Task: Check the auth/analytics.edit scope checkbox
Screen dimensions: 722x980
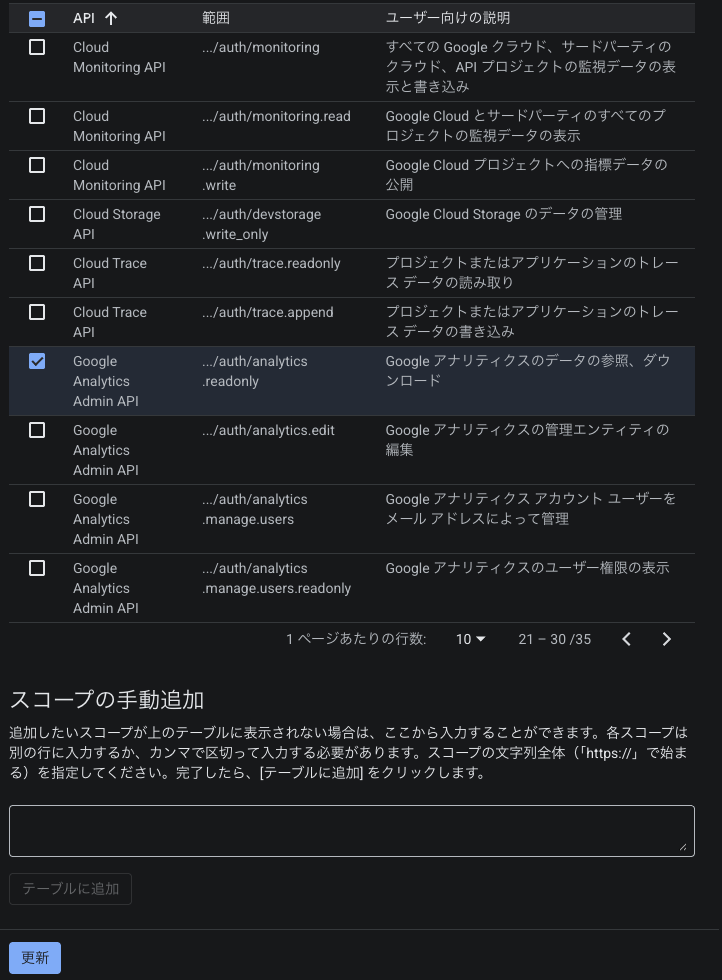Action: tap(37, 430)
